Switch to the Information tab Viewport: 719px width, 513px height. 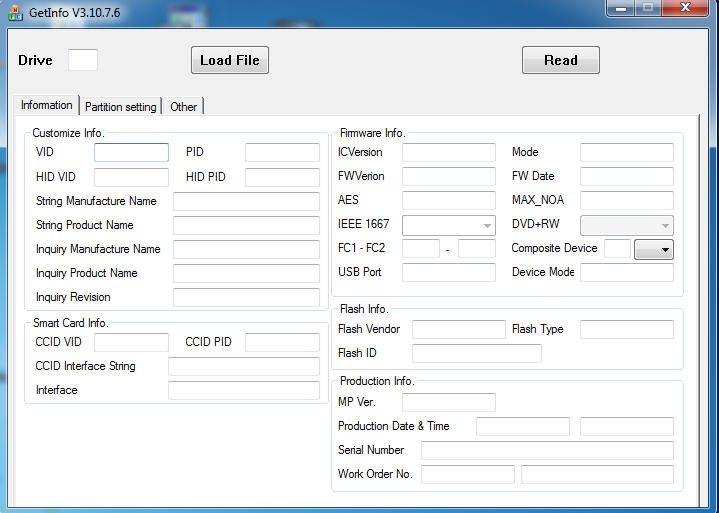[46, 105]
